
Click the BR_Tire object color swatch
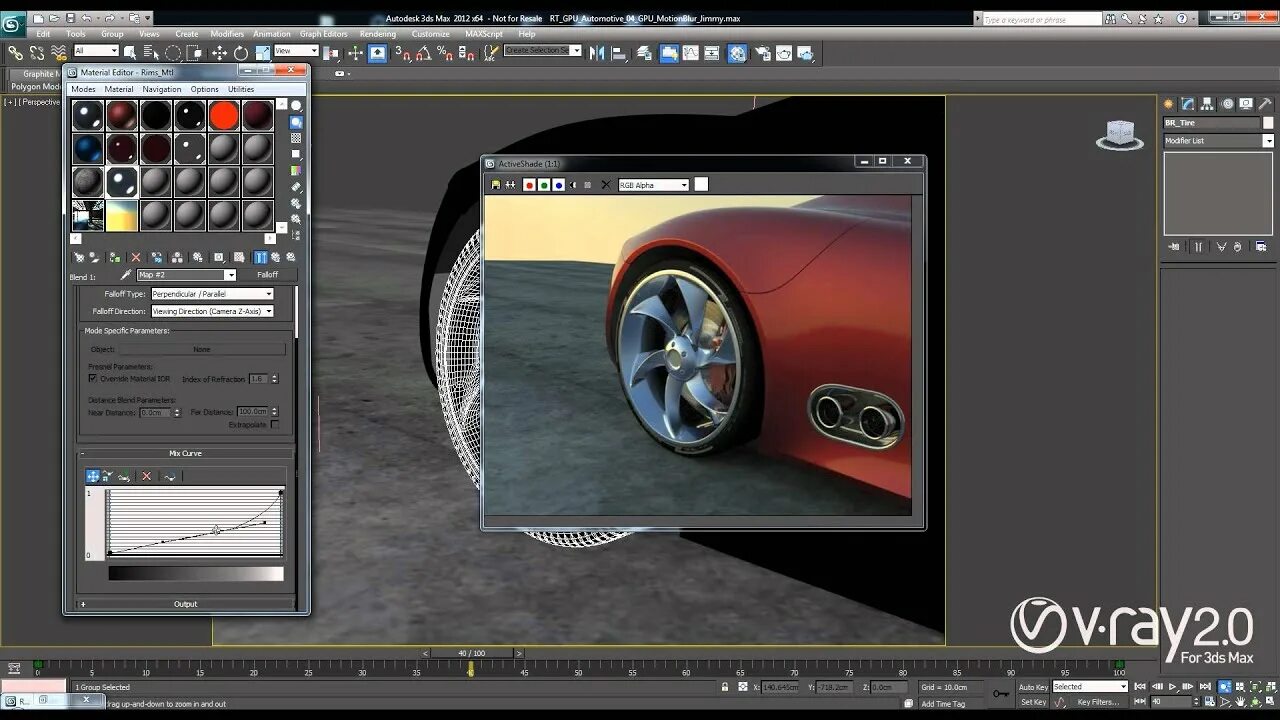[1268, 123]
